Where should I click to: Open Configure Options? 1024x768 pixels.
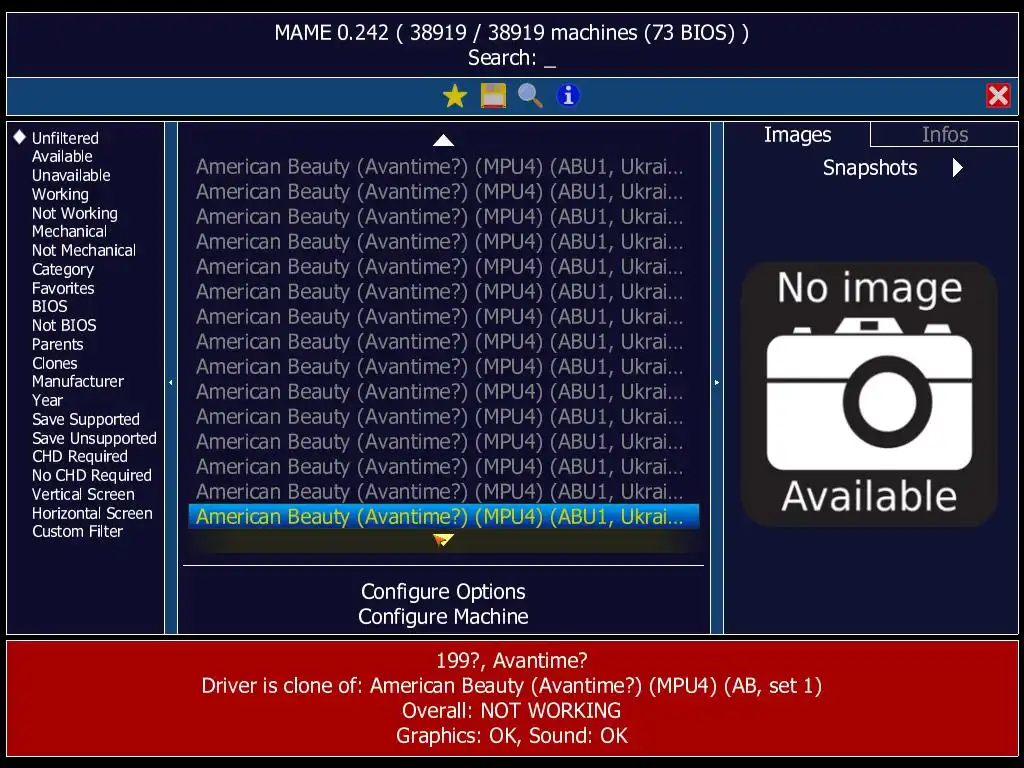pyautogui.click(x=443, y=592)
